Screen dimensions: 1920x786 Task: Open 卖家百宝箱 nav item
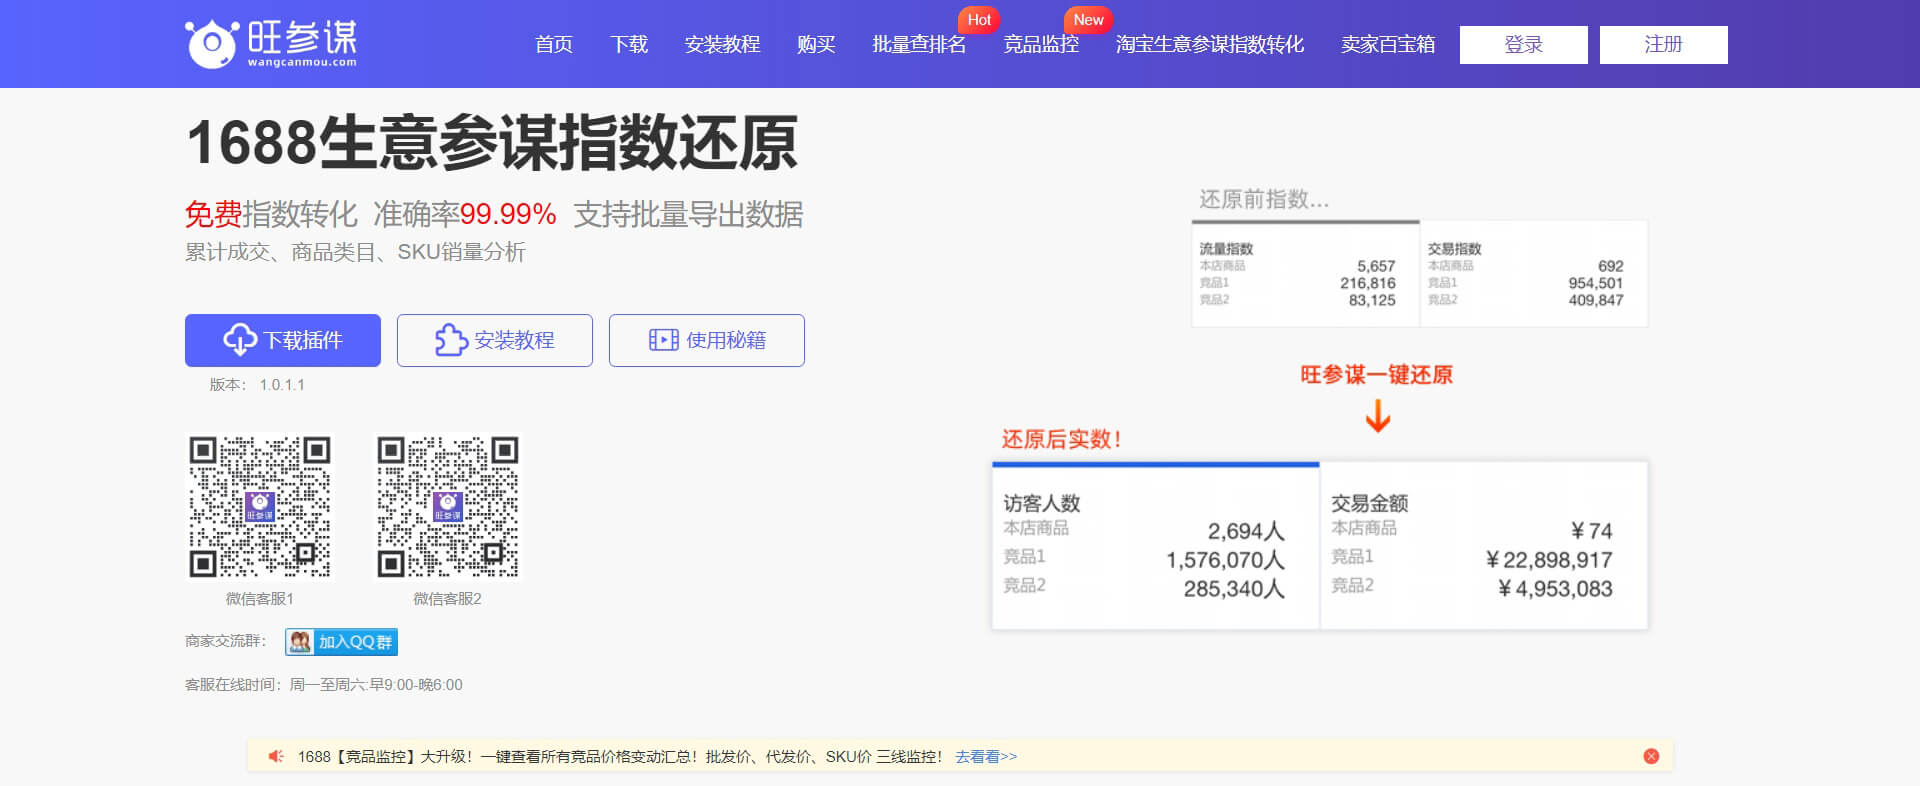click(1388, 45)
